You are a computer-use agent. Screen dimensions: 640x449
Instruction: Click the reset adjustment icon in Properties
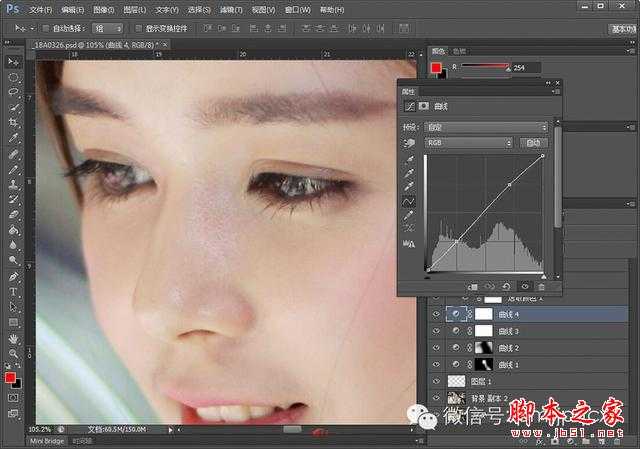[508, 287]
